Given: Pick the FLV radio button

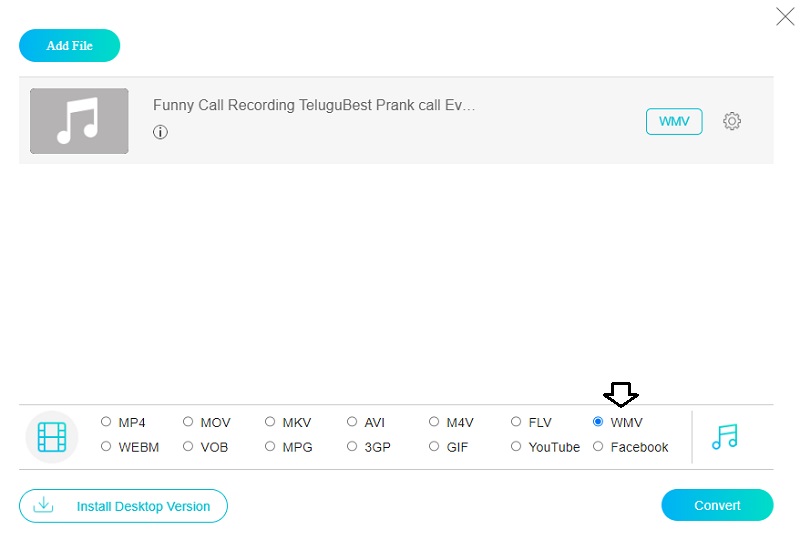Looking at the screenshot, I should pos(516,422).
